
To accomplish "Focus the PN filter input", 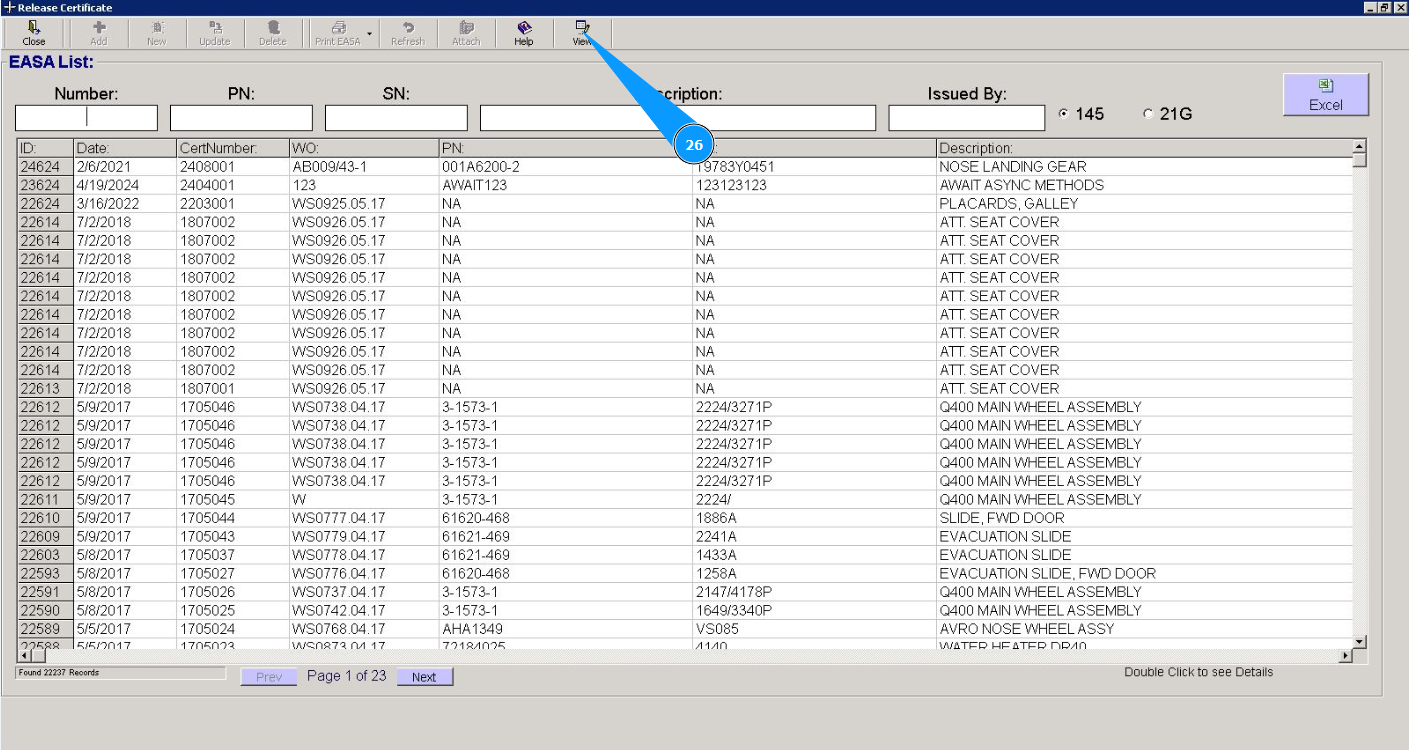I will click(x=241, y=118).
